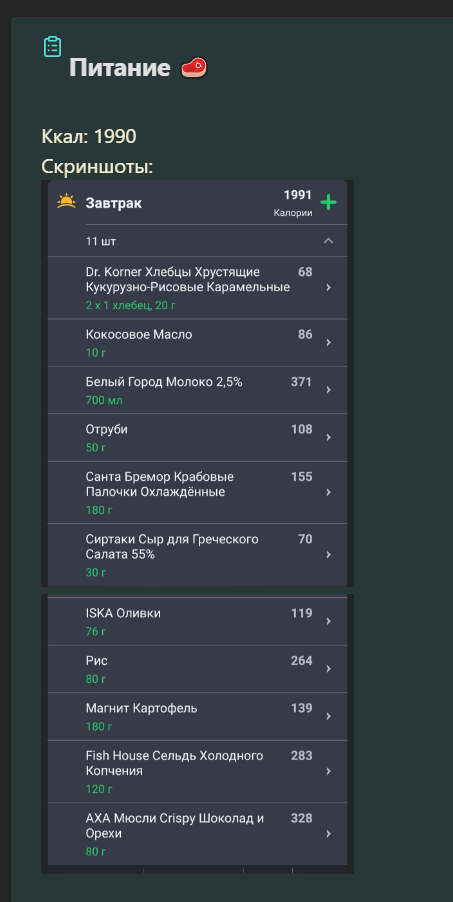Select АХА Мюсли Crispy Шоколад и Орехи
453x902 pixels.
(197, 834)
